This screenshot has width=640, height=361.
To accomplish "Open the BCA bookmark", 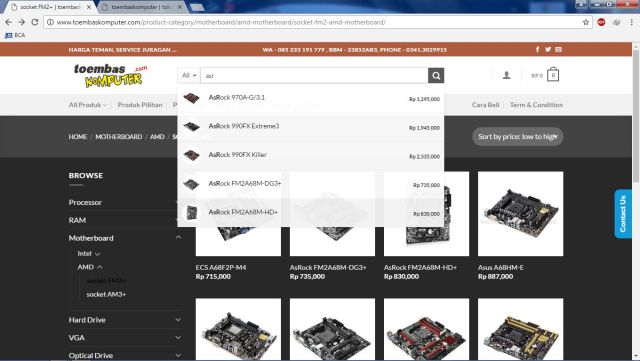I will [x=15, y=35].
